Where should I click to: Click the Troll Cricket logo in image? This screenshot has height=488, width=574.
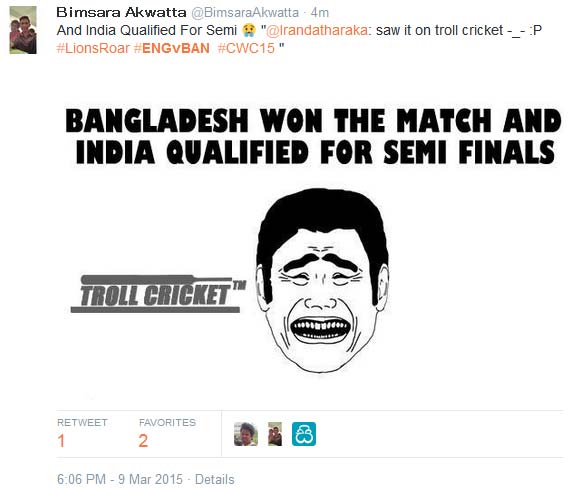(158, 294)
